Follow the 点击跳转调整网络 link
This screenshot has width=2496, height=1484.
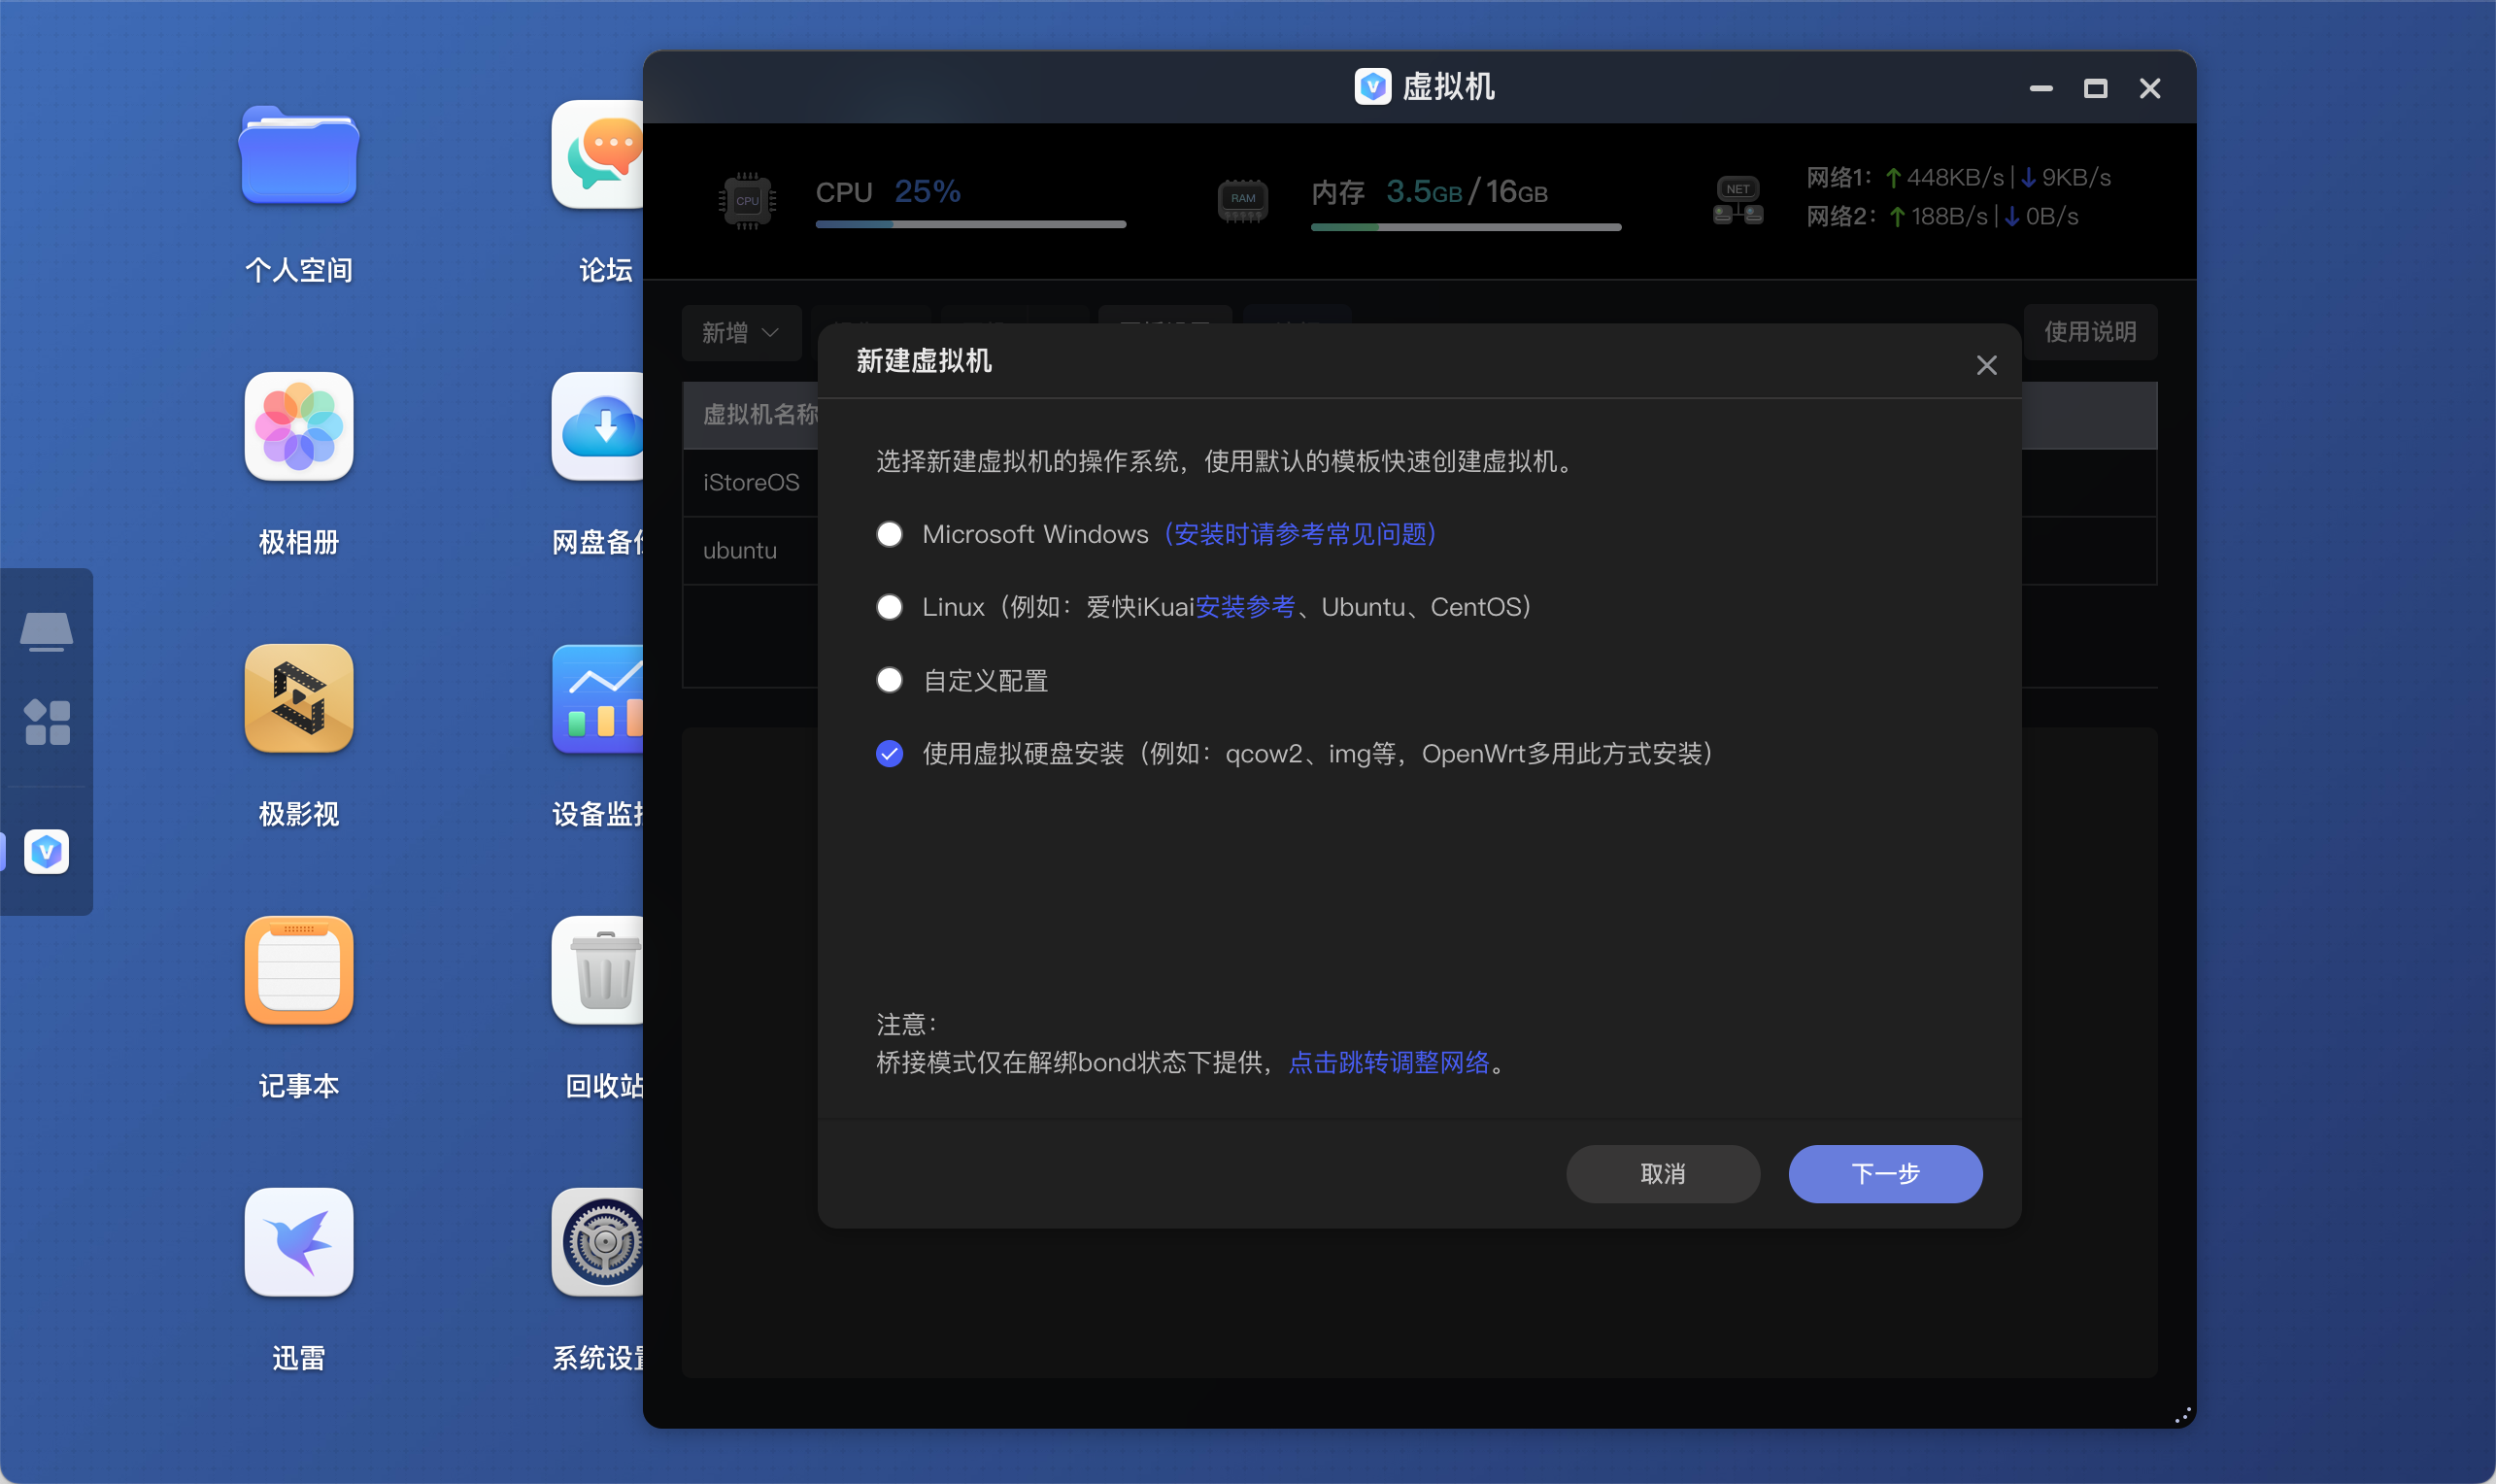[x=1389, y=1063]
